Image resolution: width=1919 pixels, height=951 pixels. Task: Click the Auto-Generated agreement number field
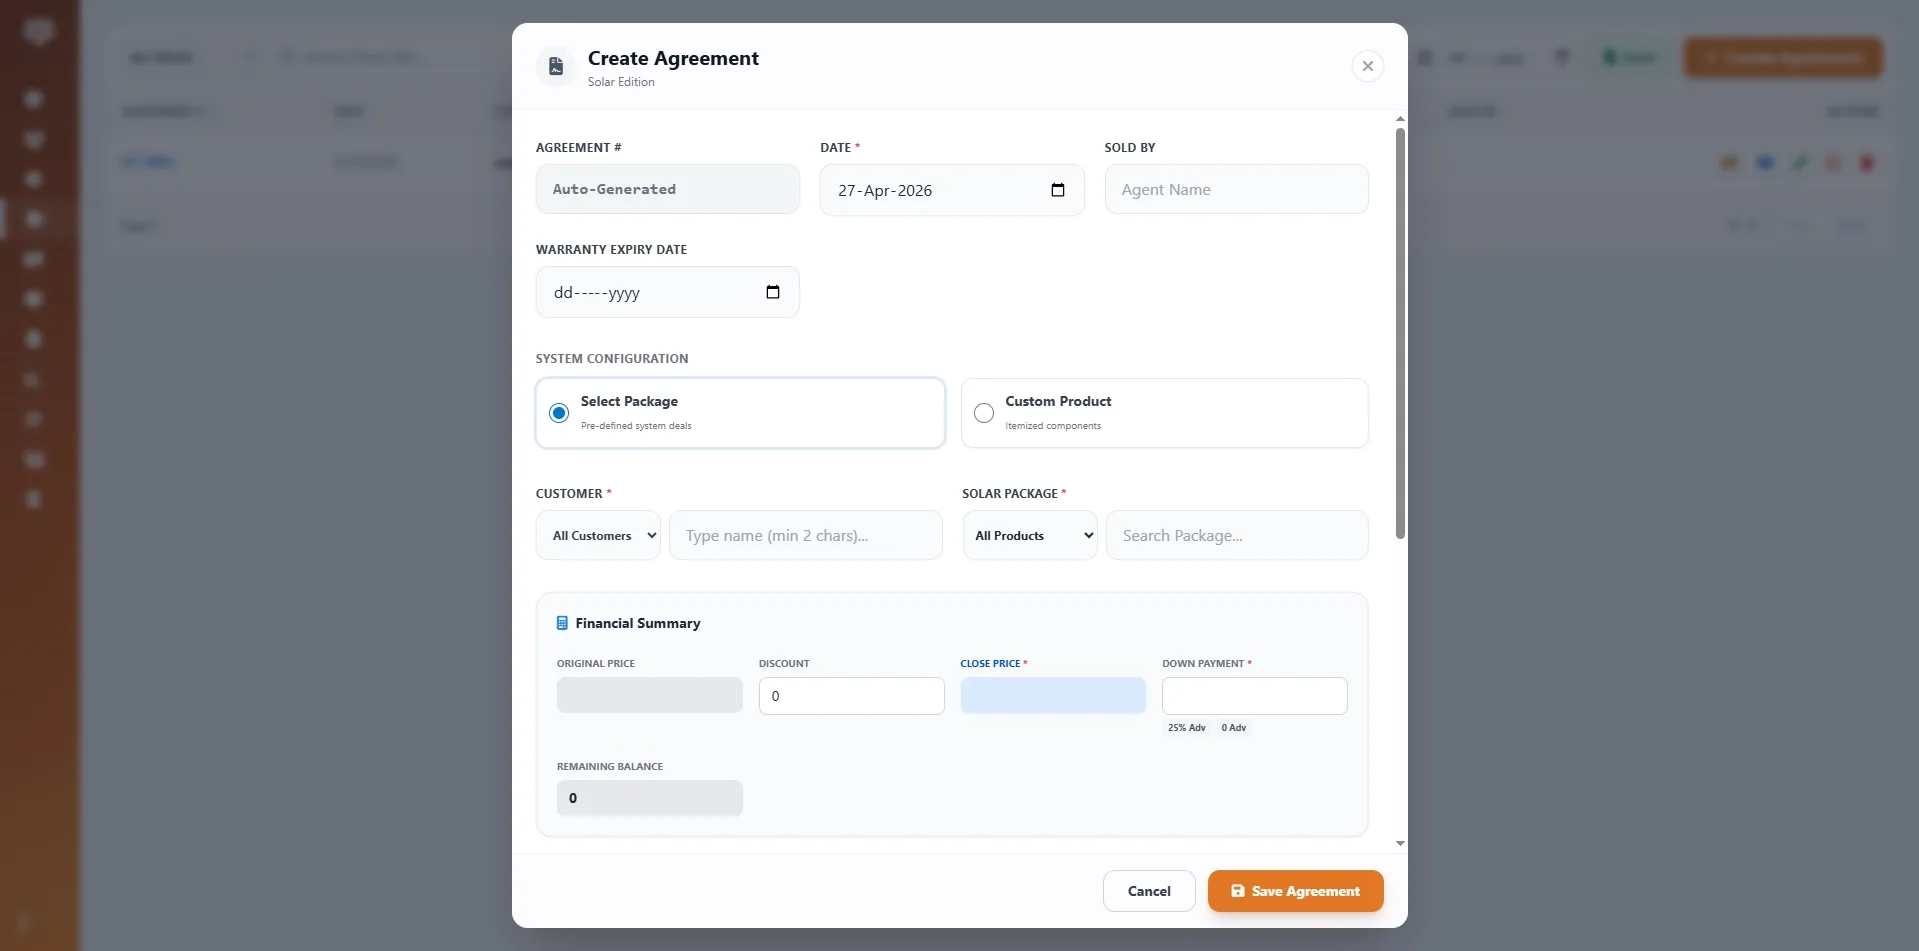667,189
